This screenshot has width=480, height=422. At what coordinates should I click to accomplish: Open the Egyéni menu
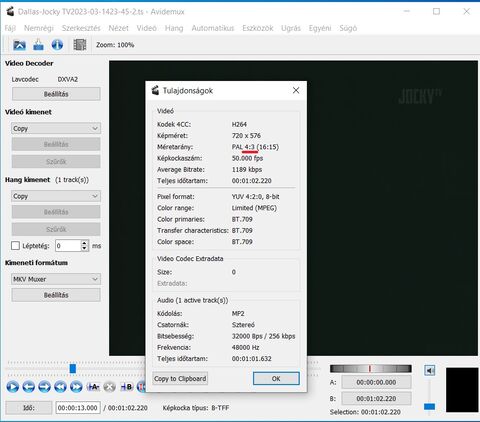(x=320, y=28)
